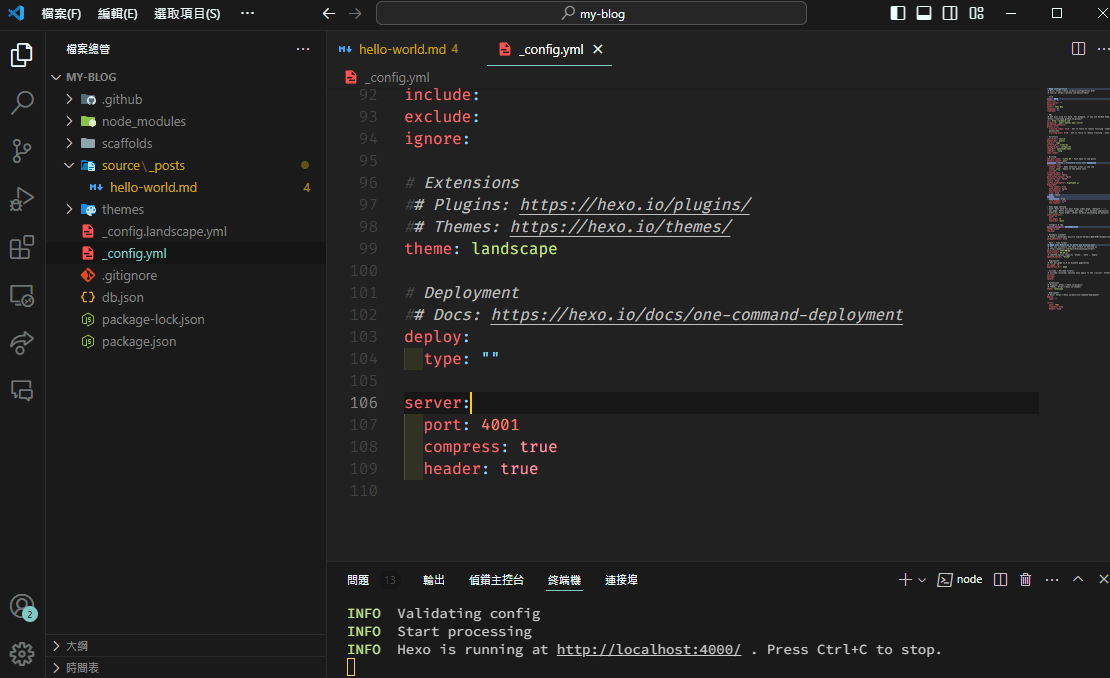Split the editor to the right
Image resolution: width=1110 pixels, height=678 pixels.
[1078, 49]
